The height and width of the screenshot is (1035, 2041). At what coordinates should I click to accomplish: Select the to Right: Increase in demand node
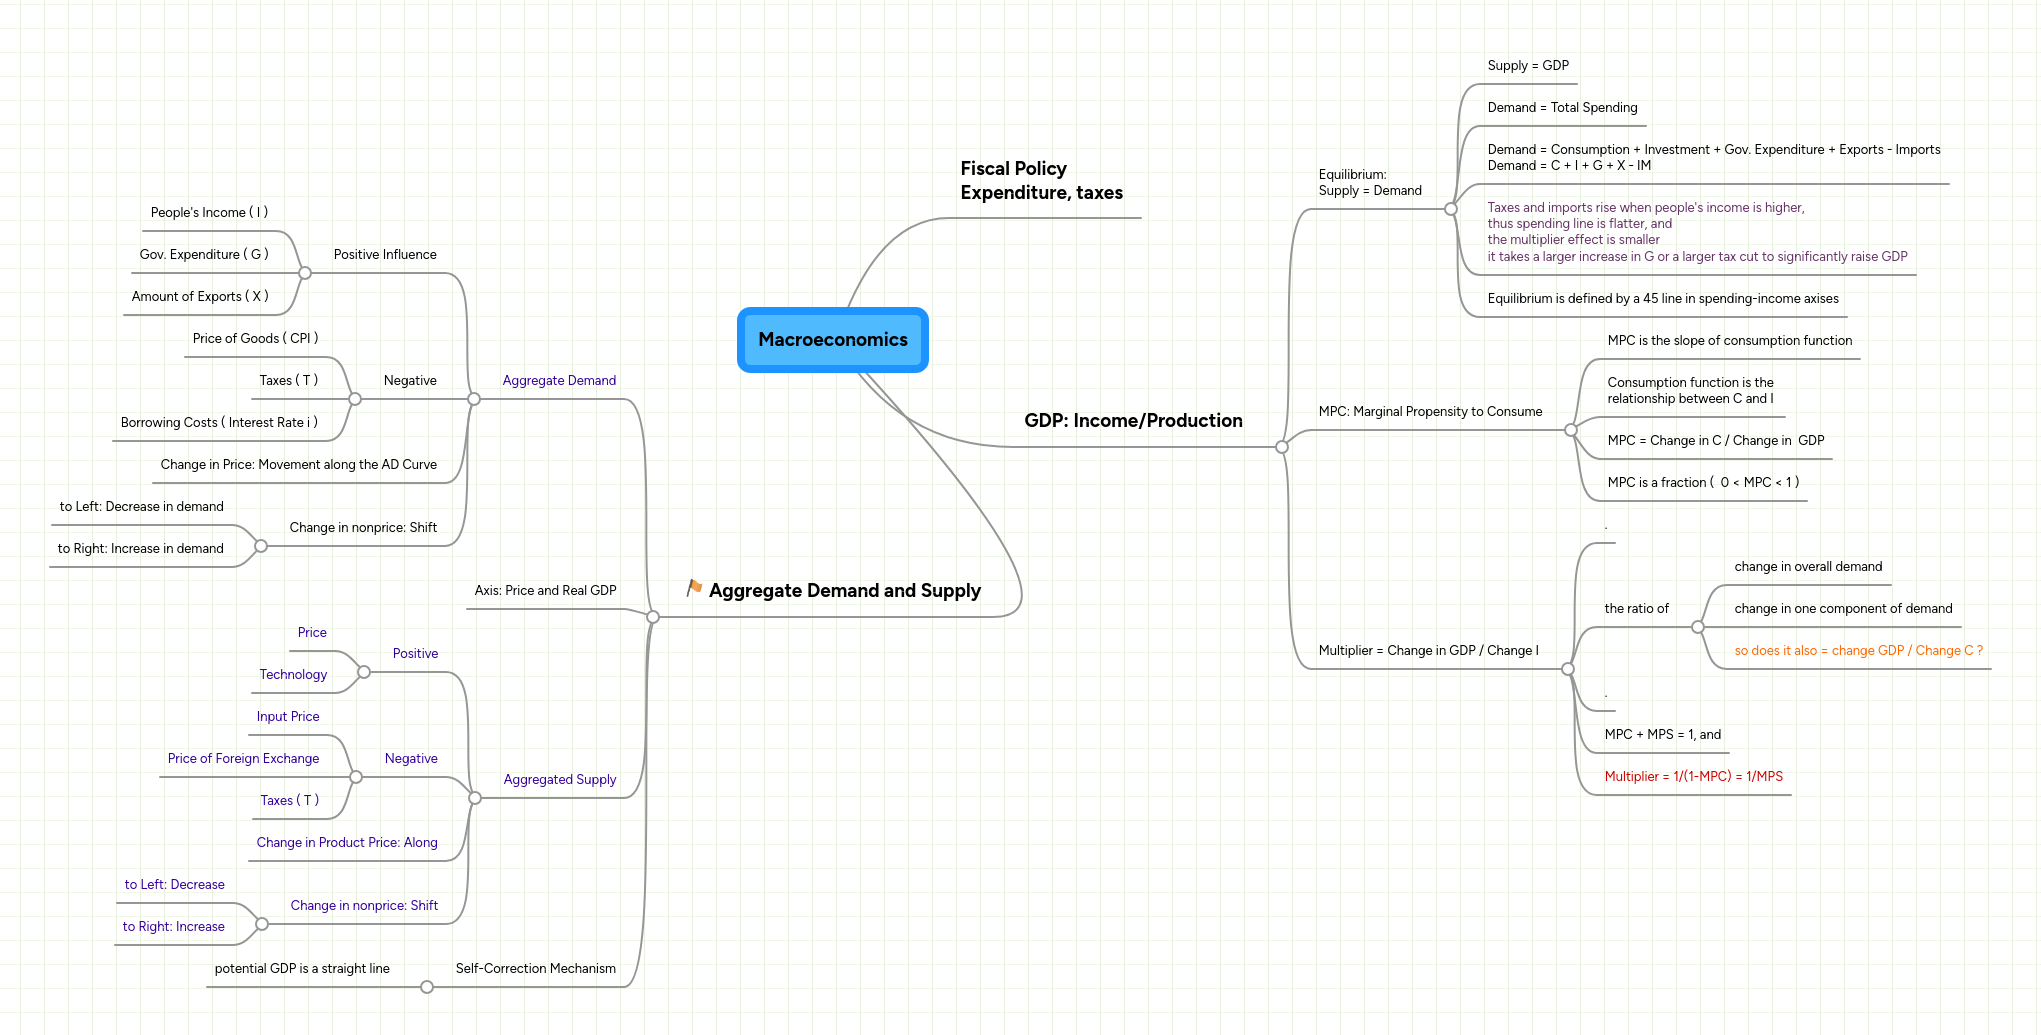click(139, 548)
